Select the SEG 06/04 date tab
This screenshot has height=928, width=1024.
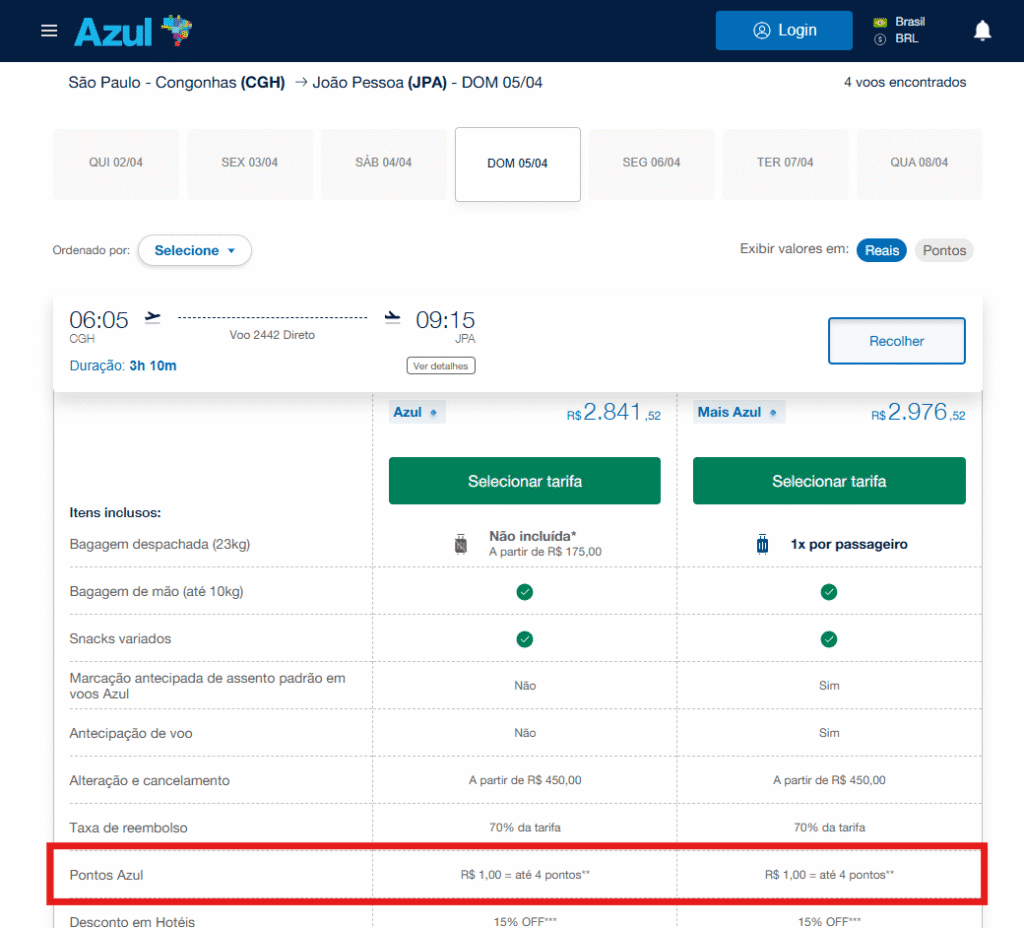coord(651,163)
